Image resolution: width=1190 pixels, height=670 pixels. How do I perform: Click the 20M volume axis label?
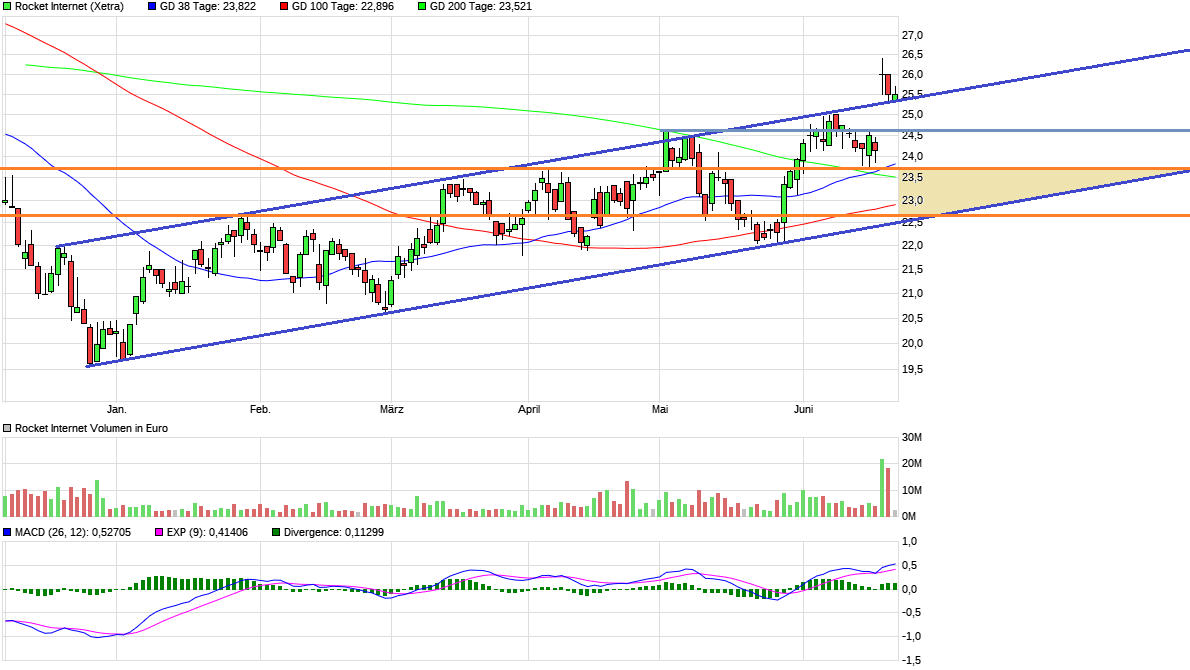coord(911,464)
